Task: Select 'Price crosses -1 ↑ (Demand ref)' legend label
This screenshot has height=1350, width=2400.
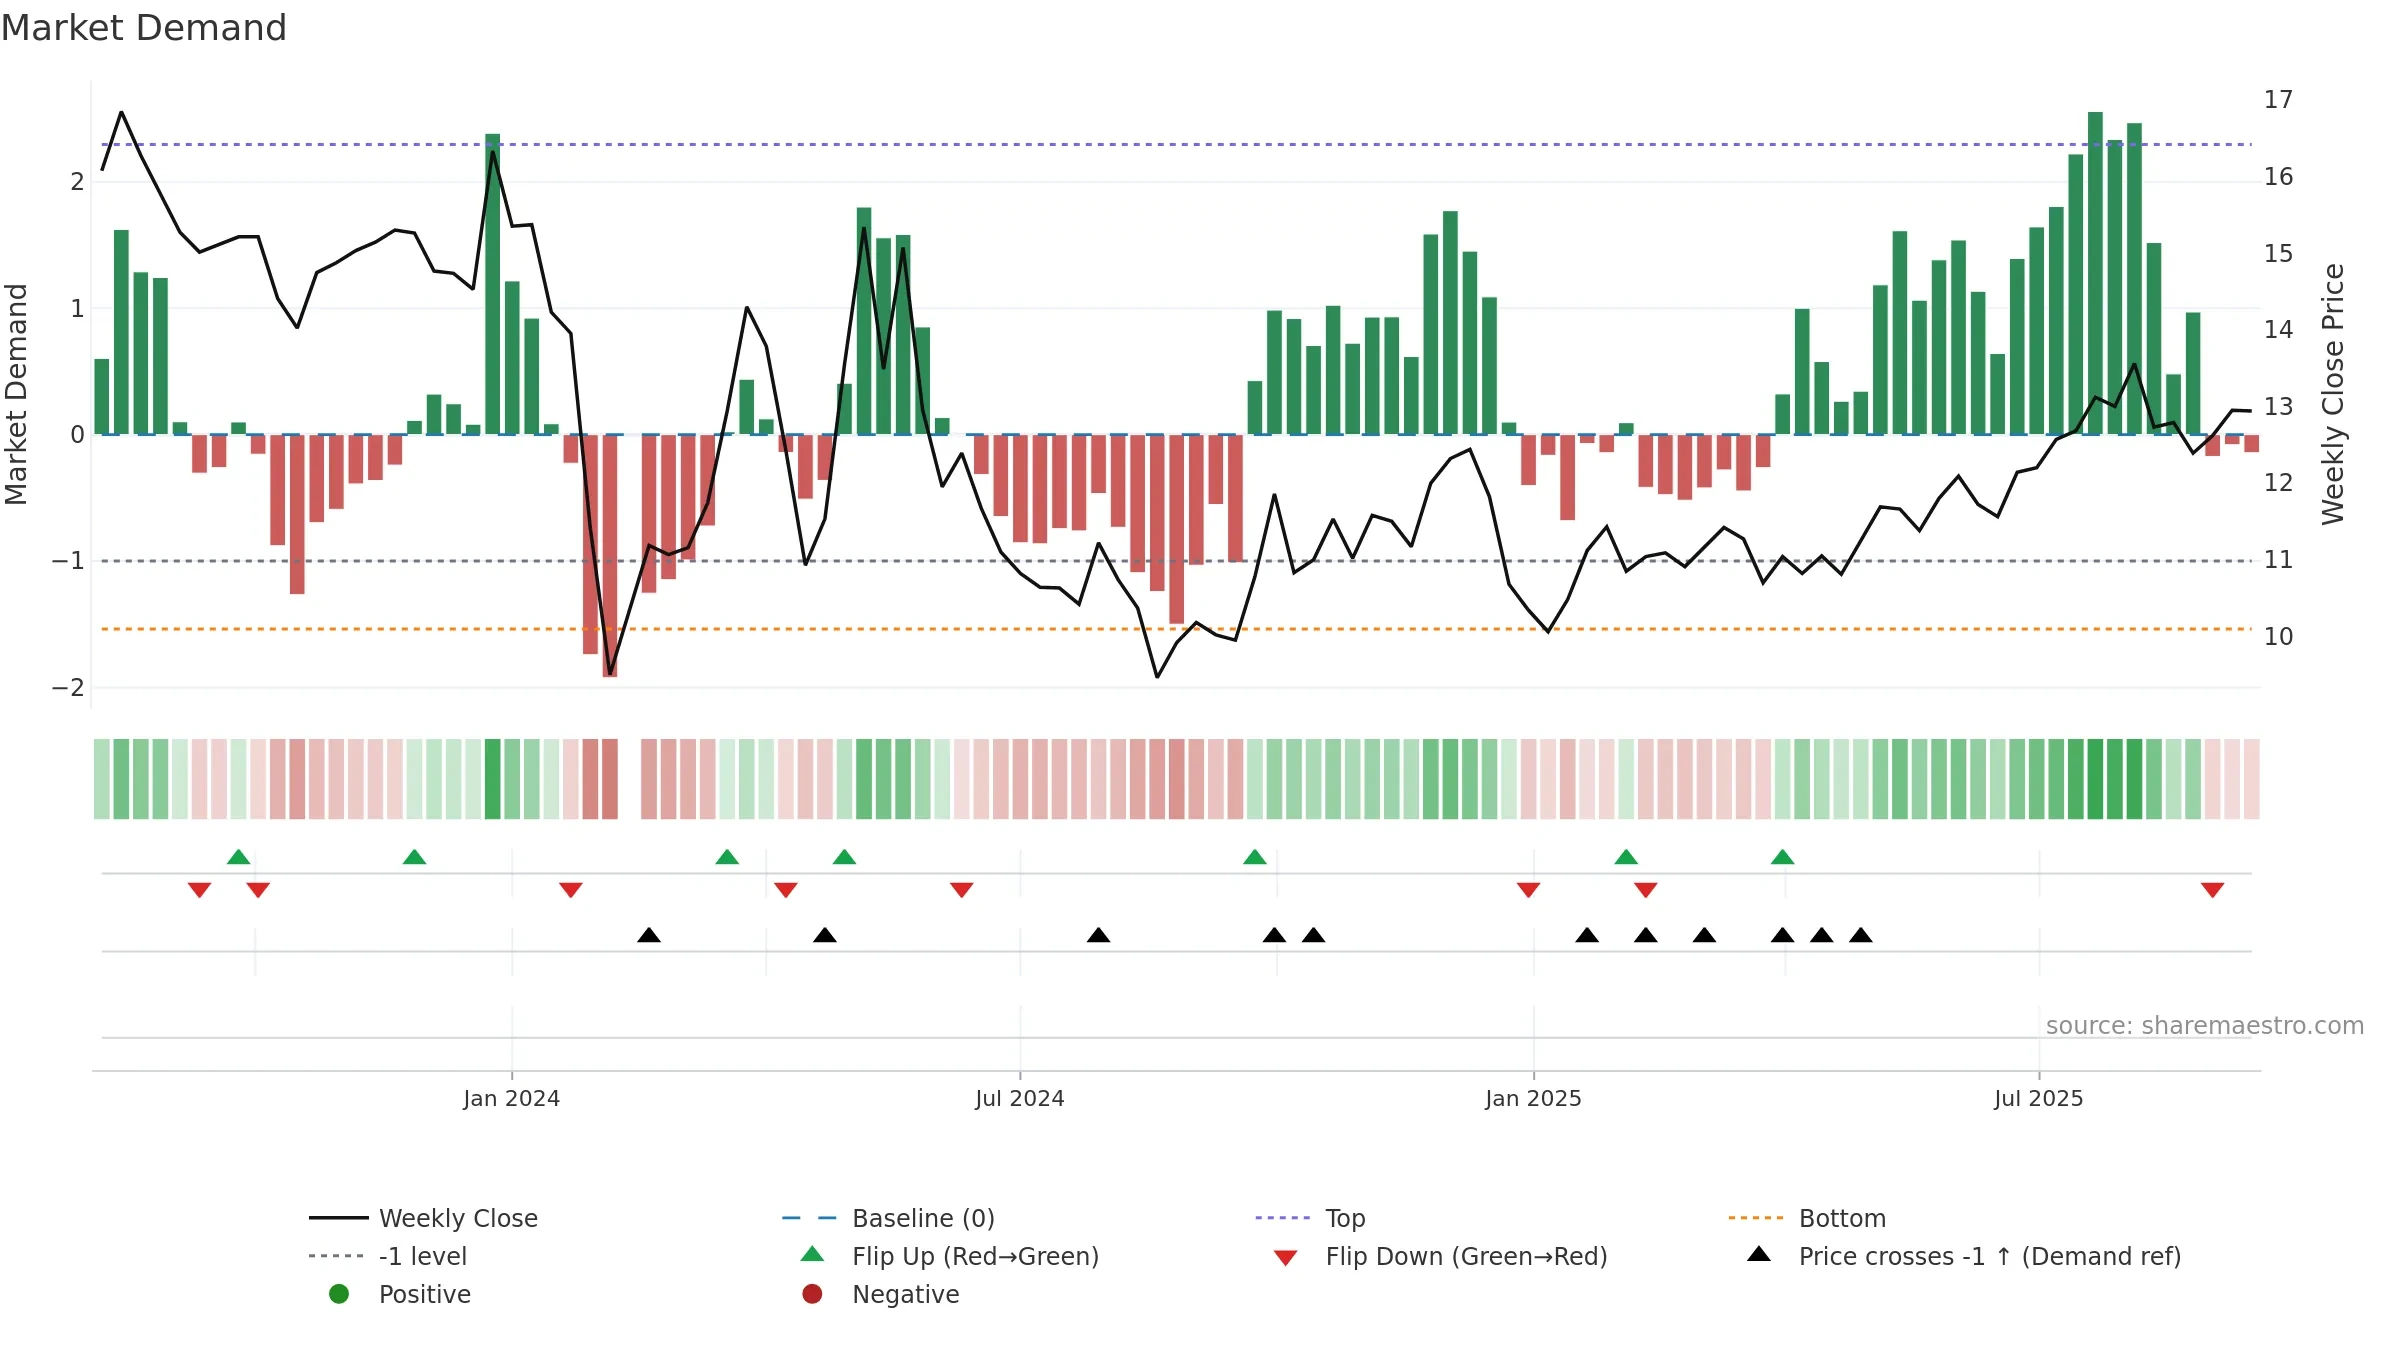Action: [1990, 1256]
